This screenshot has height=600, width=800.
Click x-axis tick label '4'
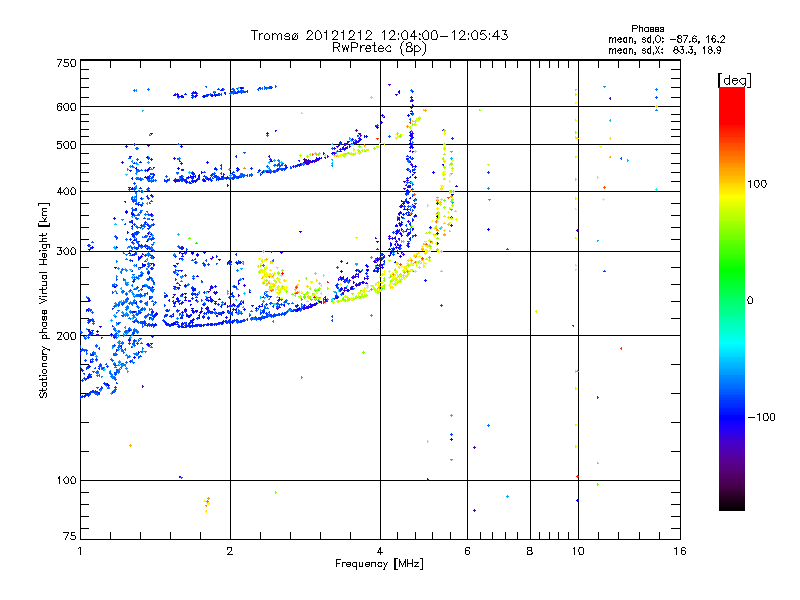[x=380, y=551]
